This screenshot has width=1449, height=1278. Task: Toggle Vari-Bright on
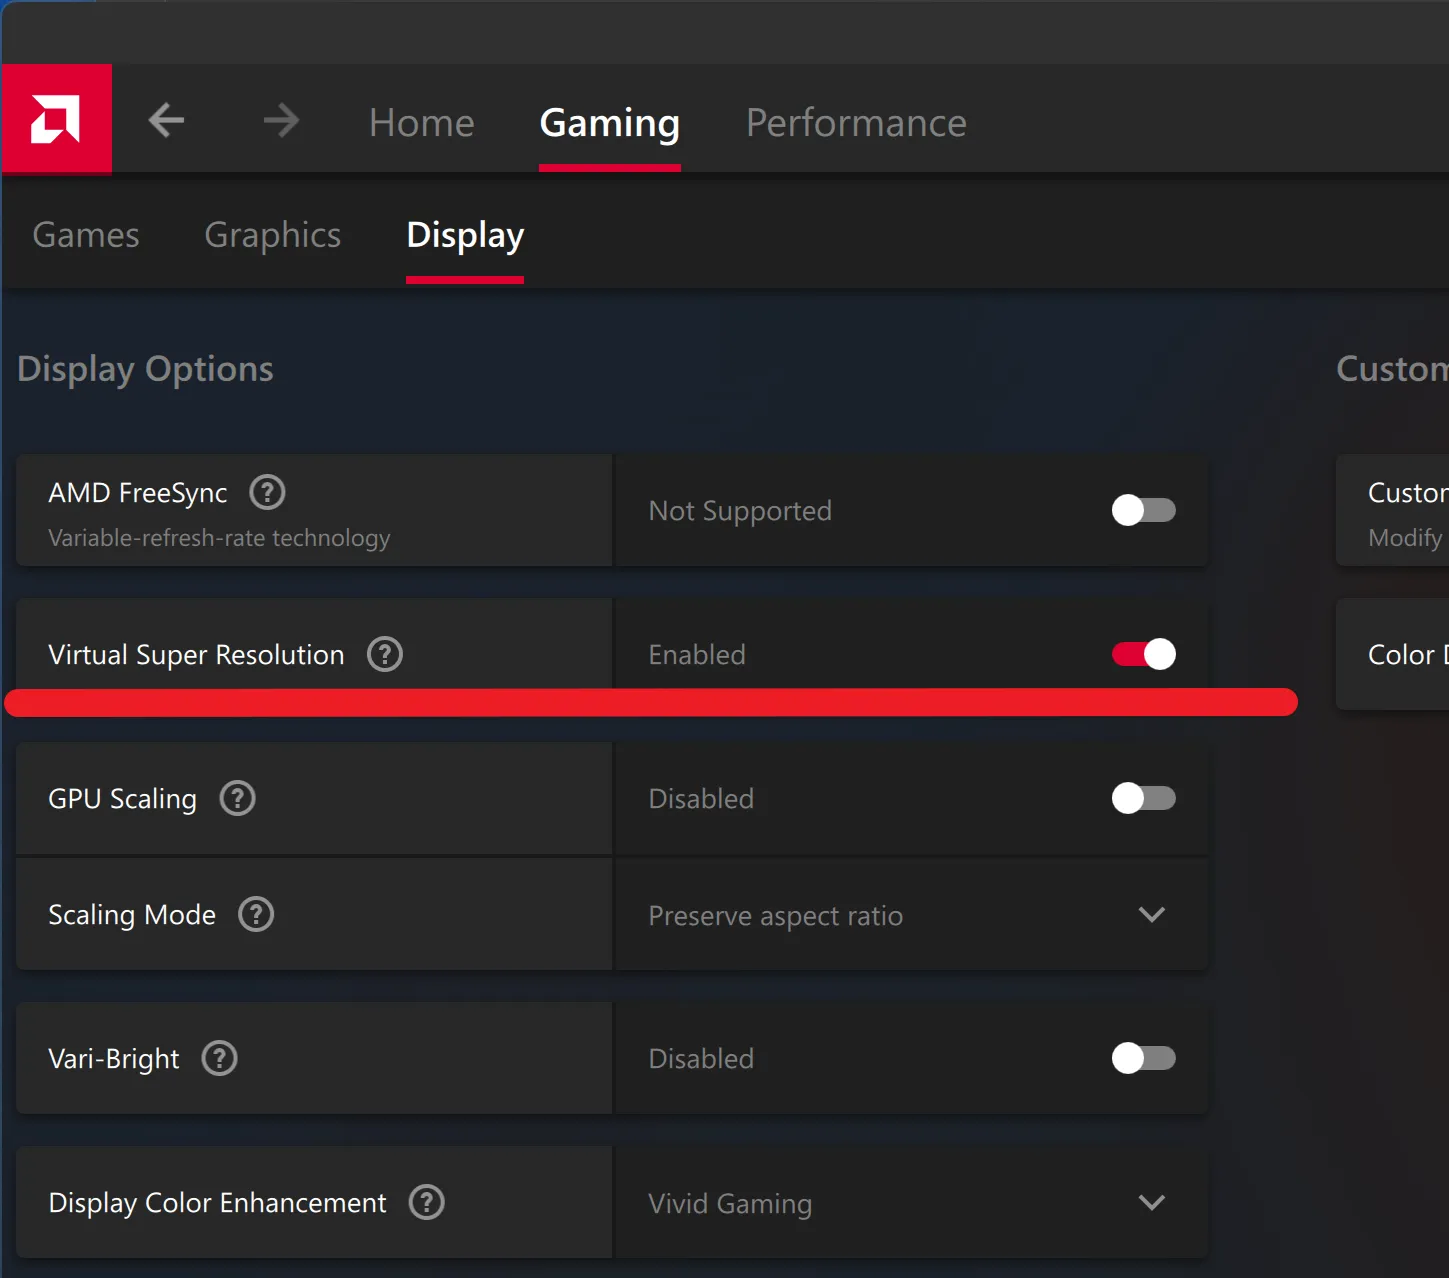pyautogui.click(x=1143, y=1058)
